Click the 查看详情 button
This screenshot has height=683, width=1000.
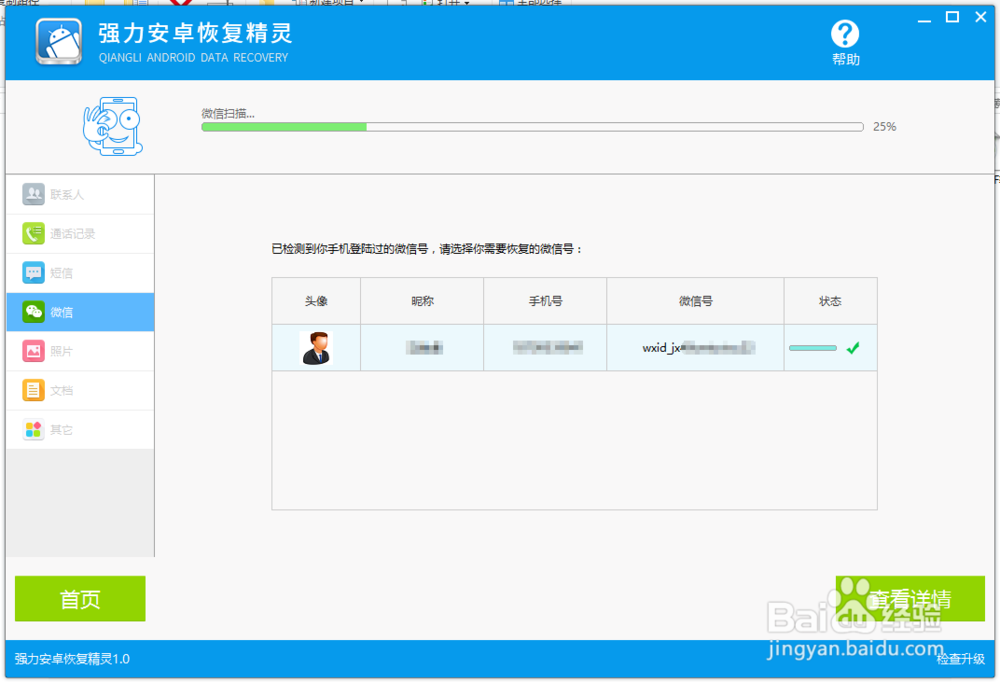tap(910, 598)
